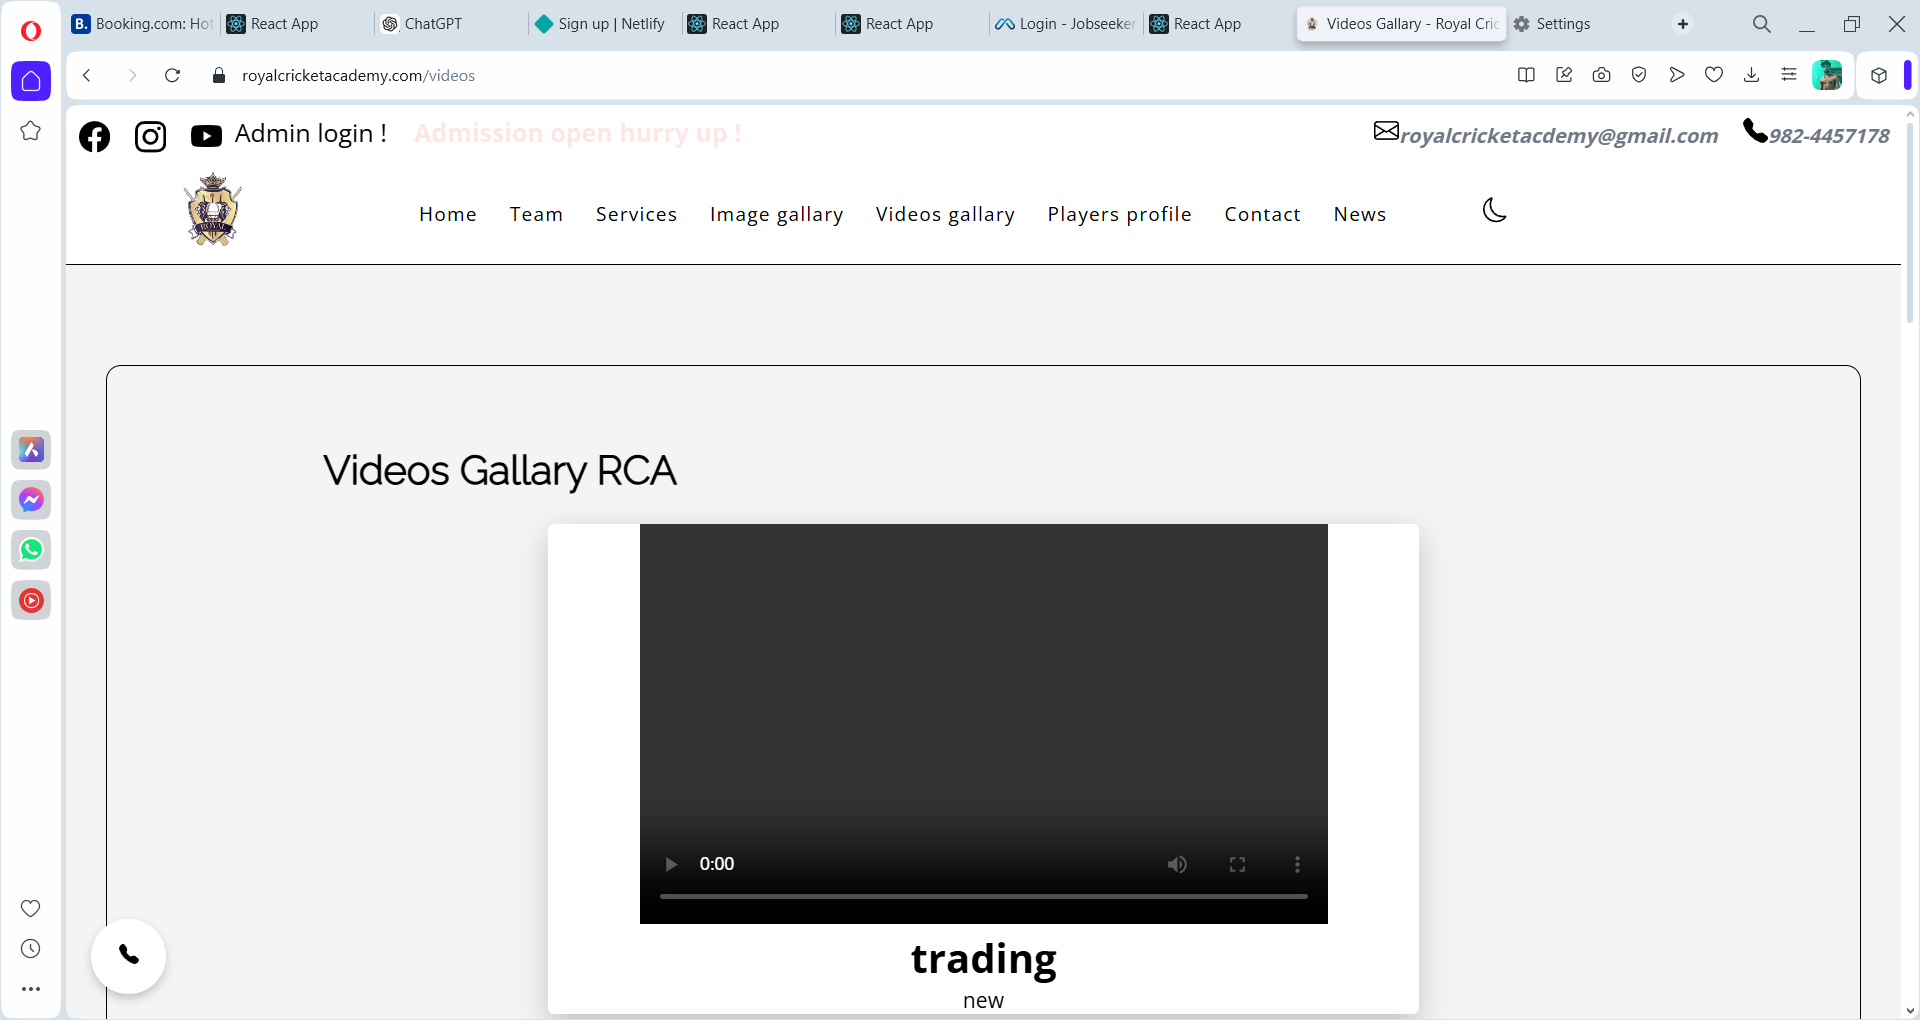Open Messenger in the Opera sidebar
Screen dimensions: 1920x1020
coord(31,500)
